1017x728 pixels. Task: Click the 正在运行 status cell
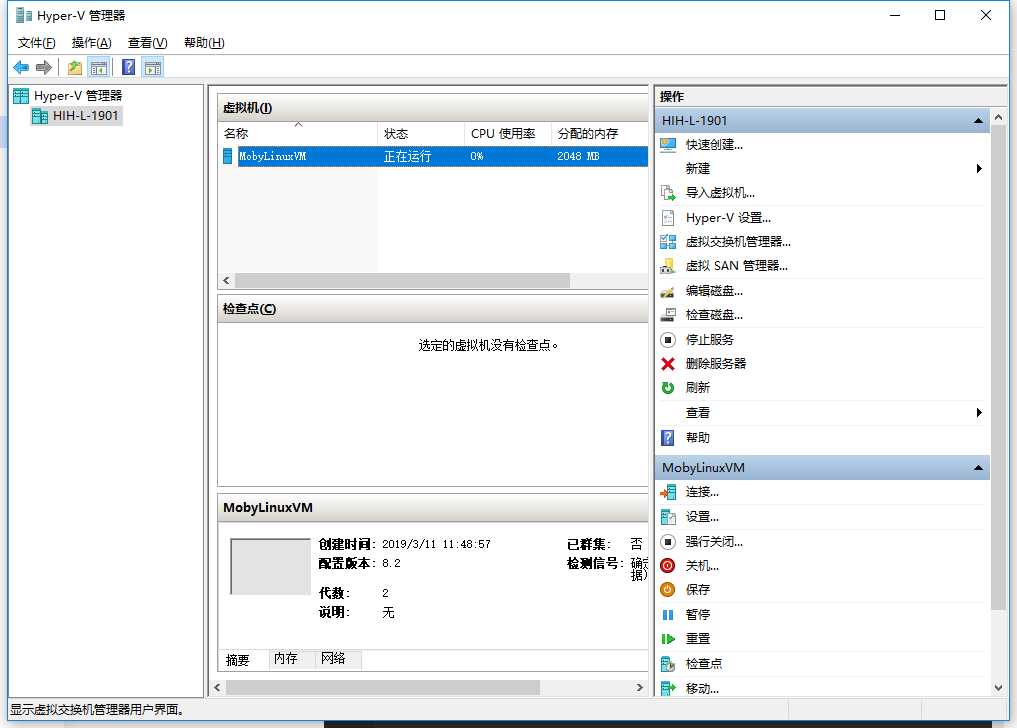(x=407, y=156)
